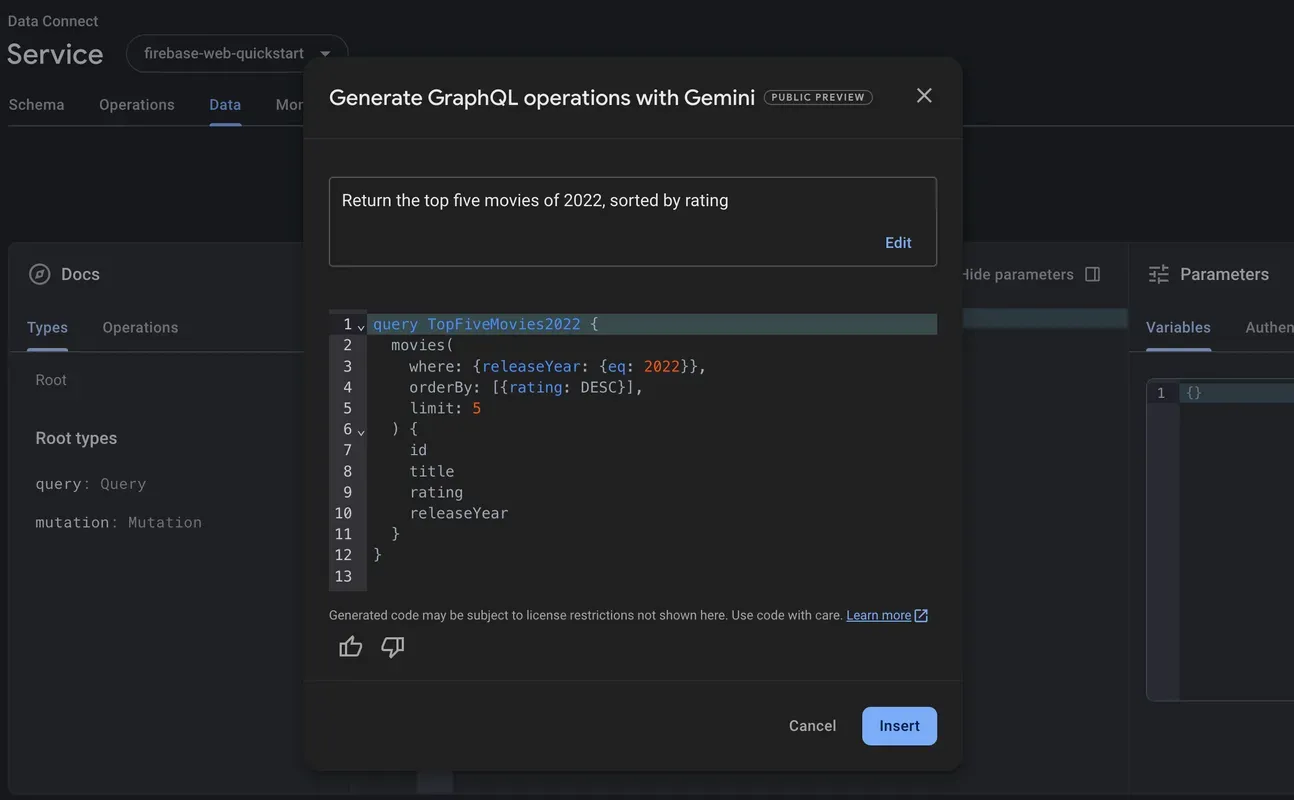This screenshot has width=1294, height=800.
Task: Give thumbs up feedback on generated code
Action: [x=350, y=647]
